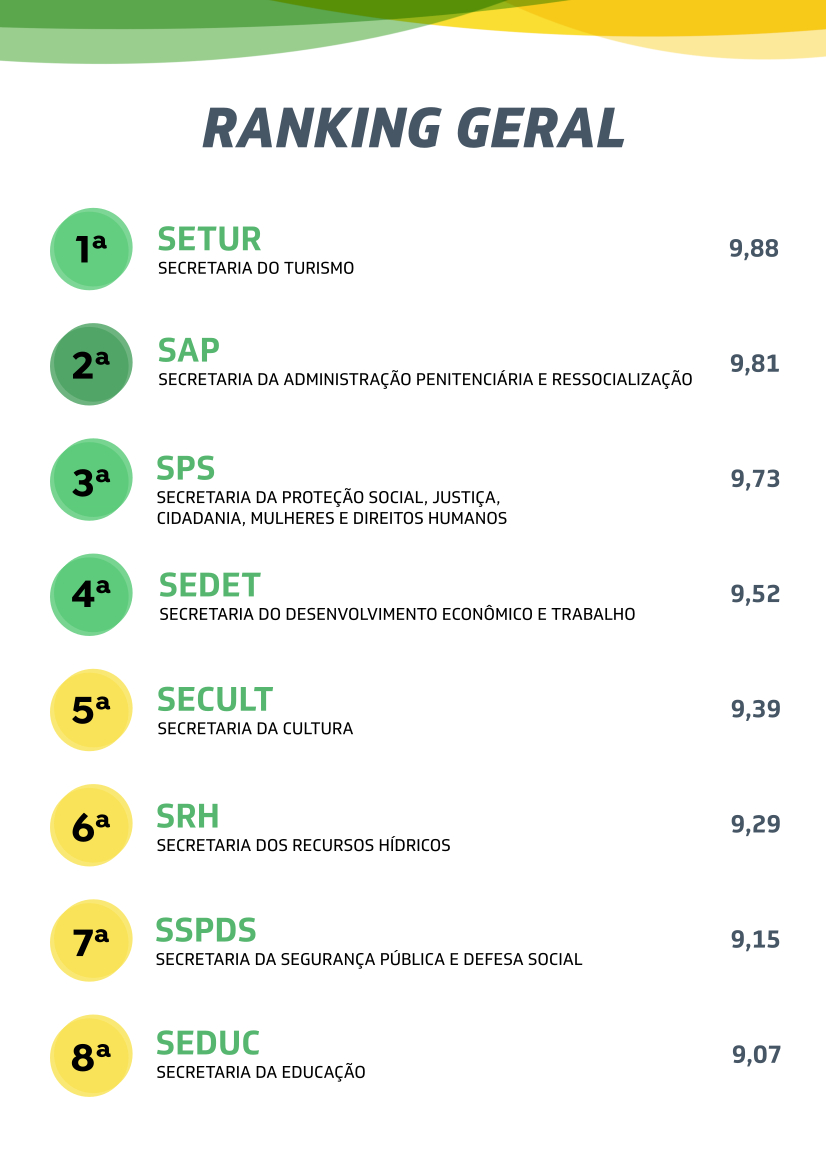Click the green 4ª rank badge
Screen dimensions: 826x1169
[91, 595]
